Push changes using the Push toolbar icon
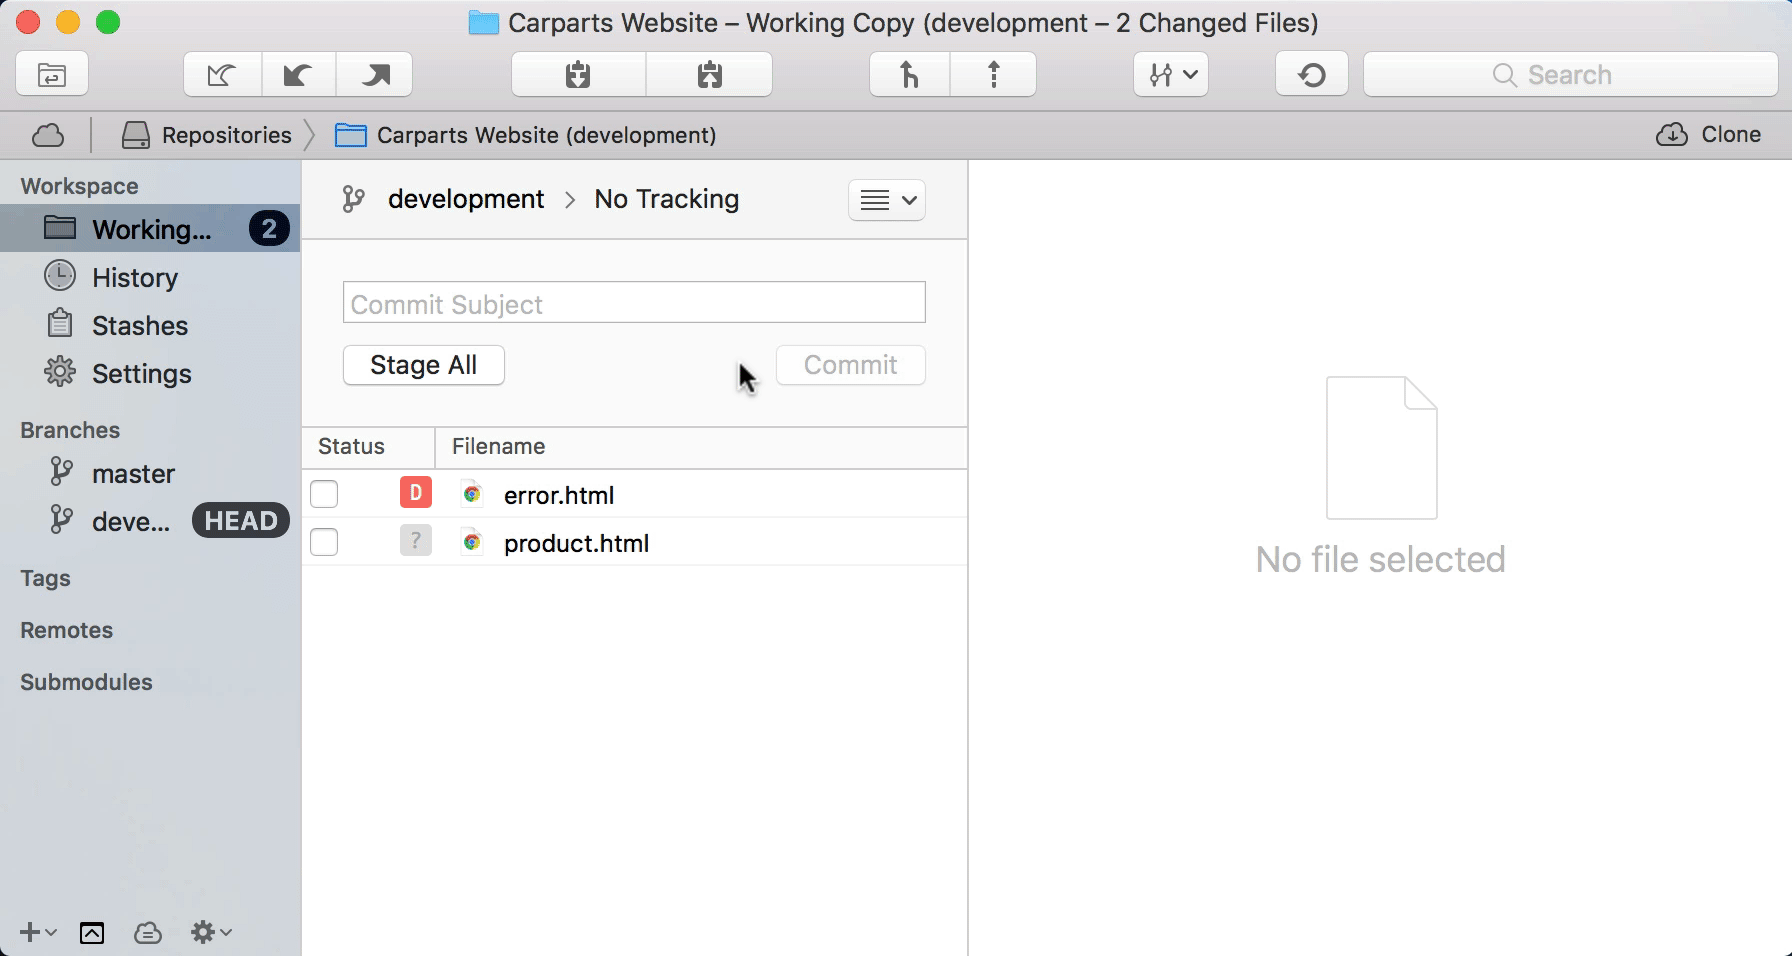Viewport: 1792px width, 956px height. tap(375, 75)
